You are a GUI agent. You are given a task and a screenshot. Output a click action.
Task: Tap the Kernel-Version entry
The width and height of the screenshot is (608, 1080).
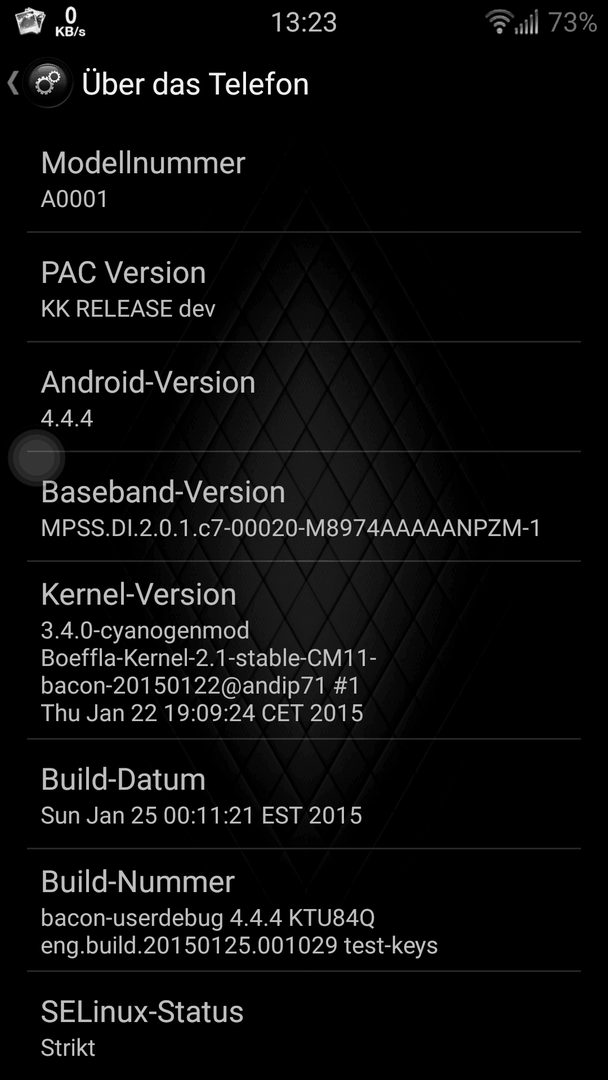coord(304,650)
